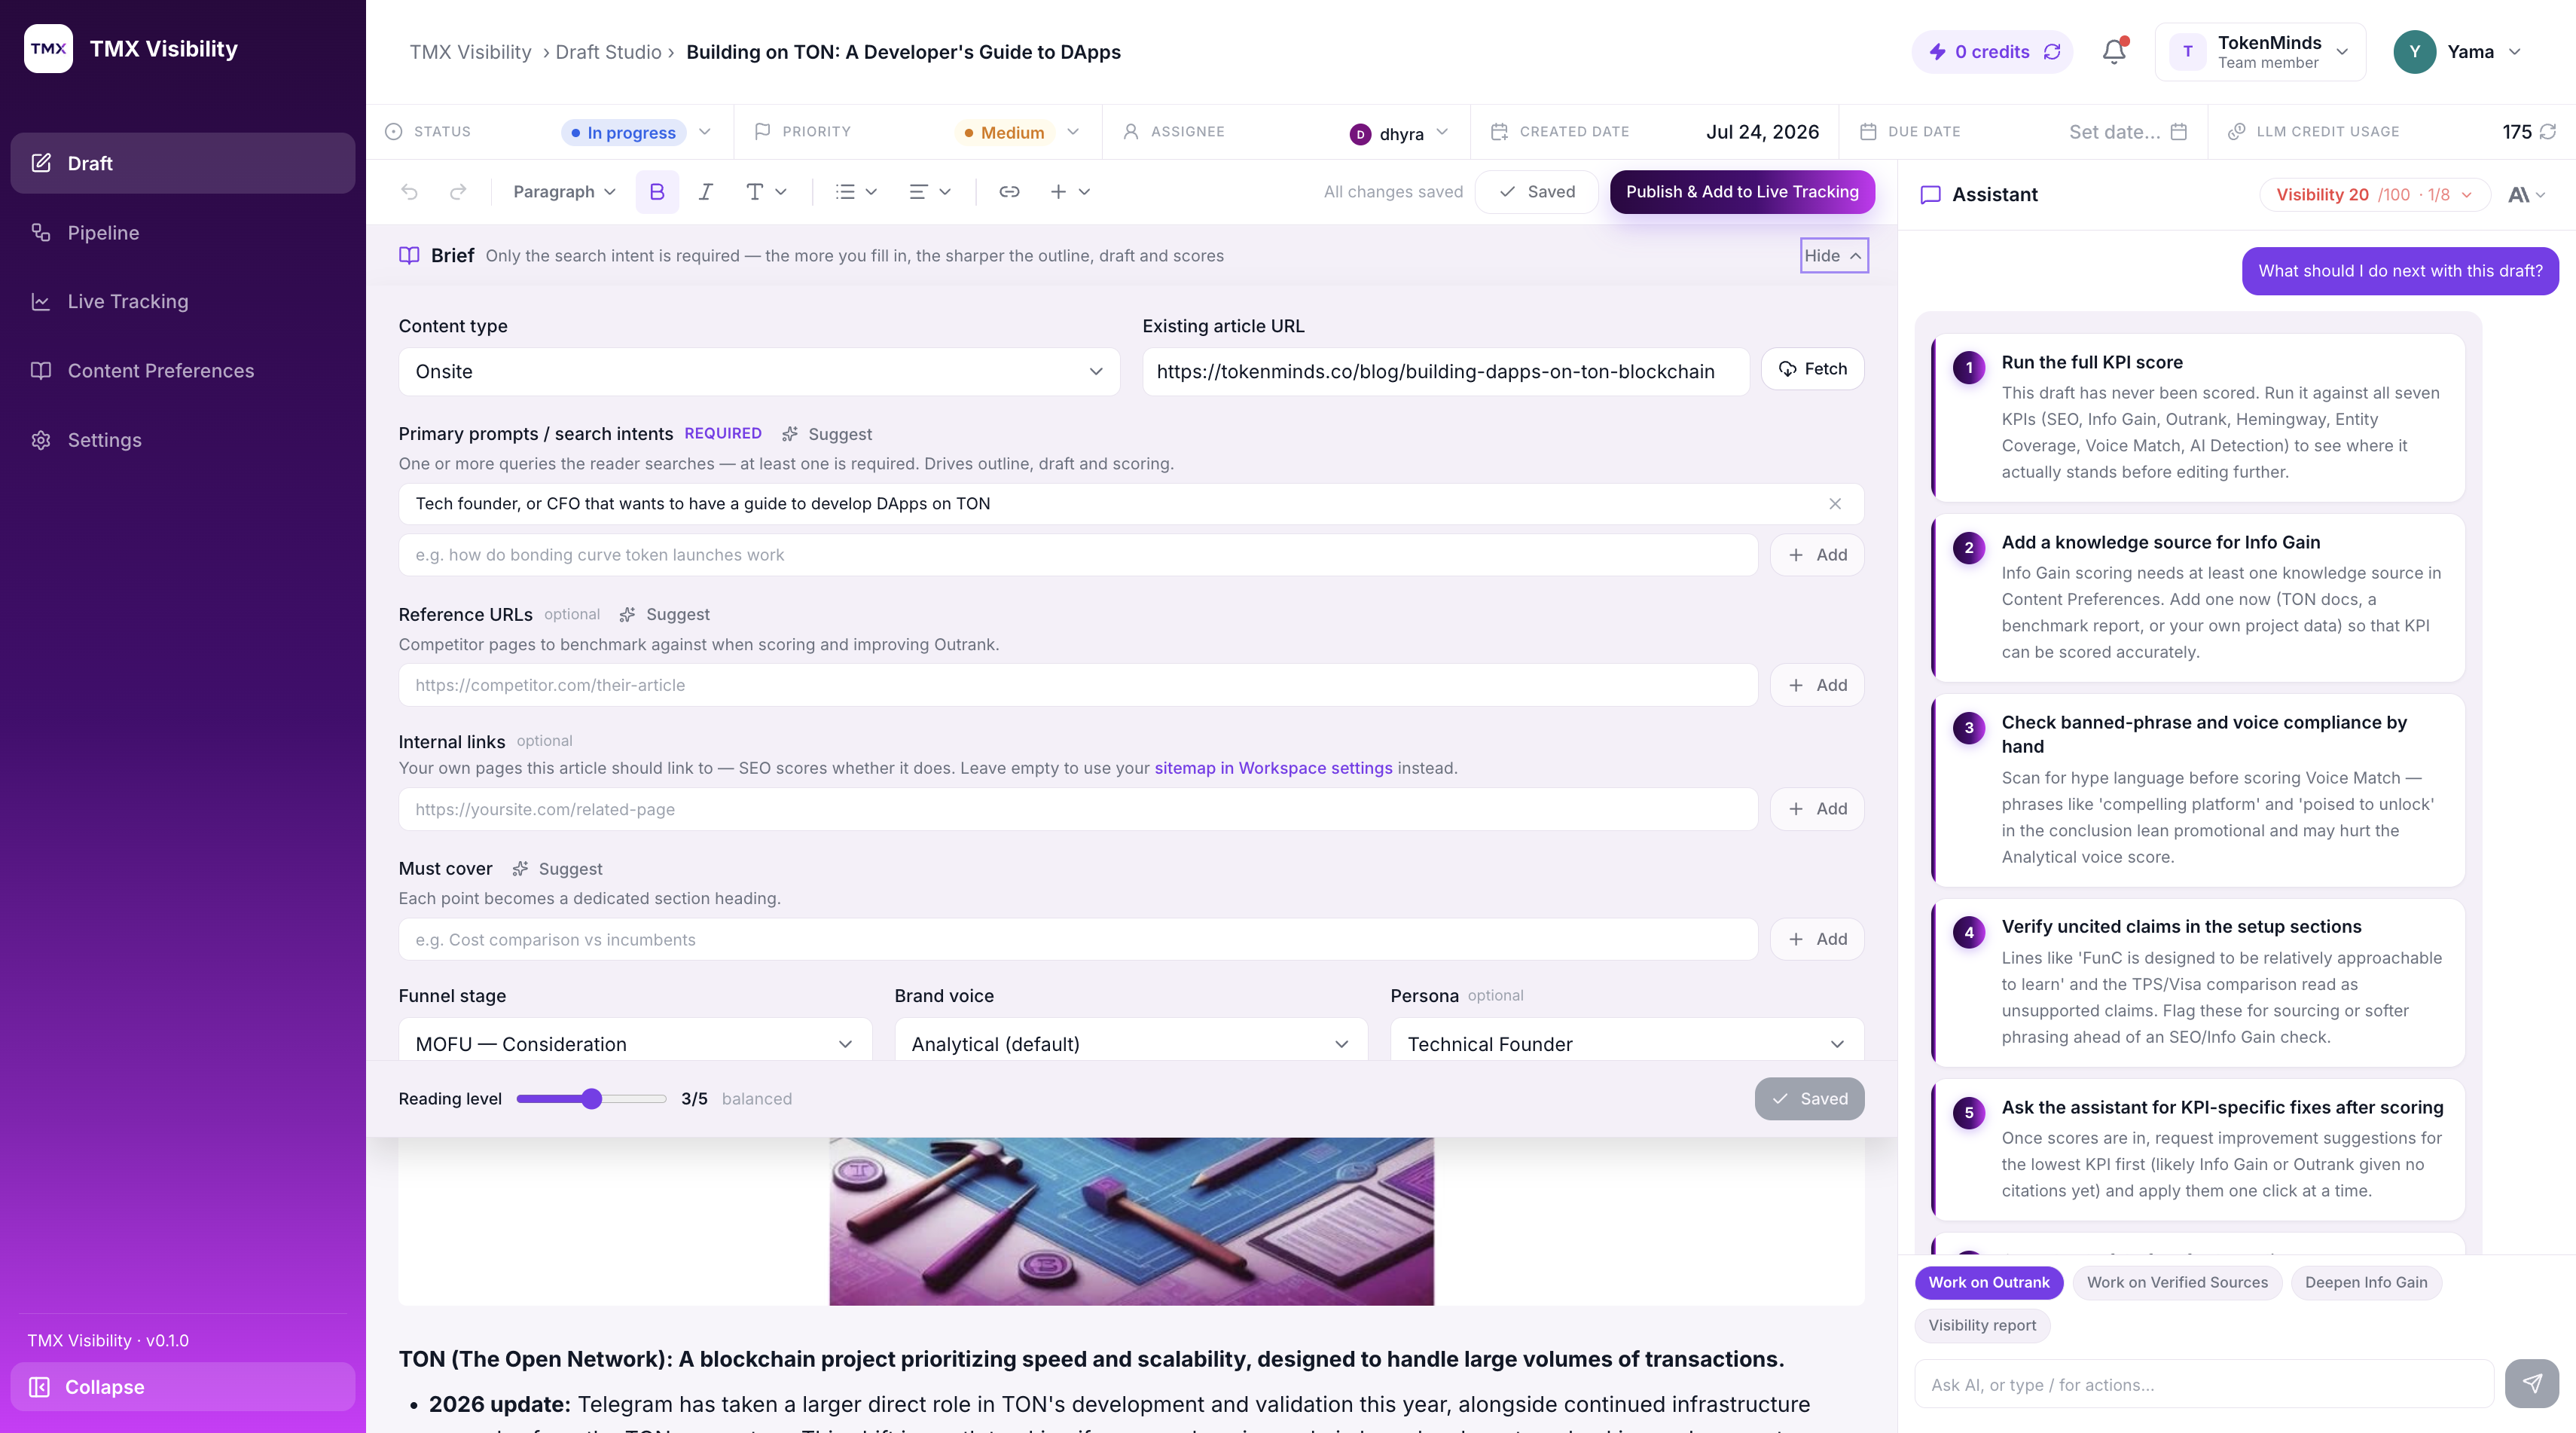
Task: Suggest must cover points
Action: click(557, 869)
